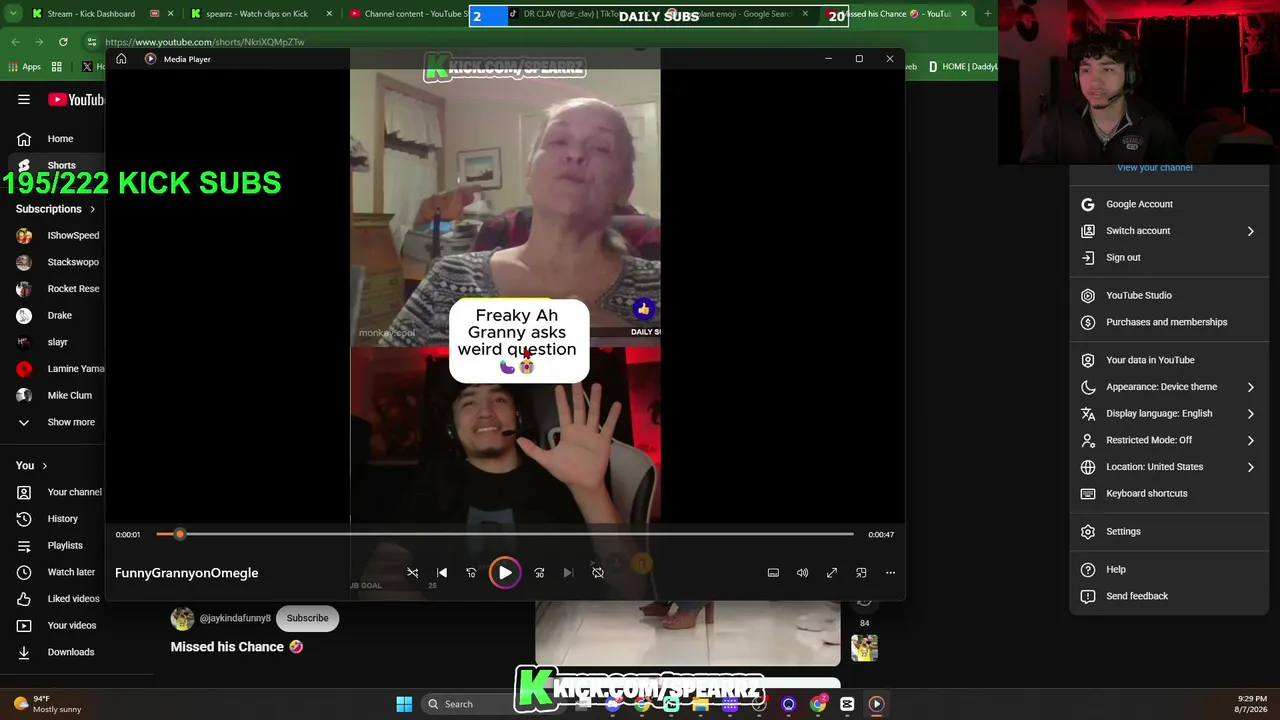This screenshot has width=1280, height=720.
Task: Expand Show more subscriptions
Action: (x=60, y=422)
